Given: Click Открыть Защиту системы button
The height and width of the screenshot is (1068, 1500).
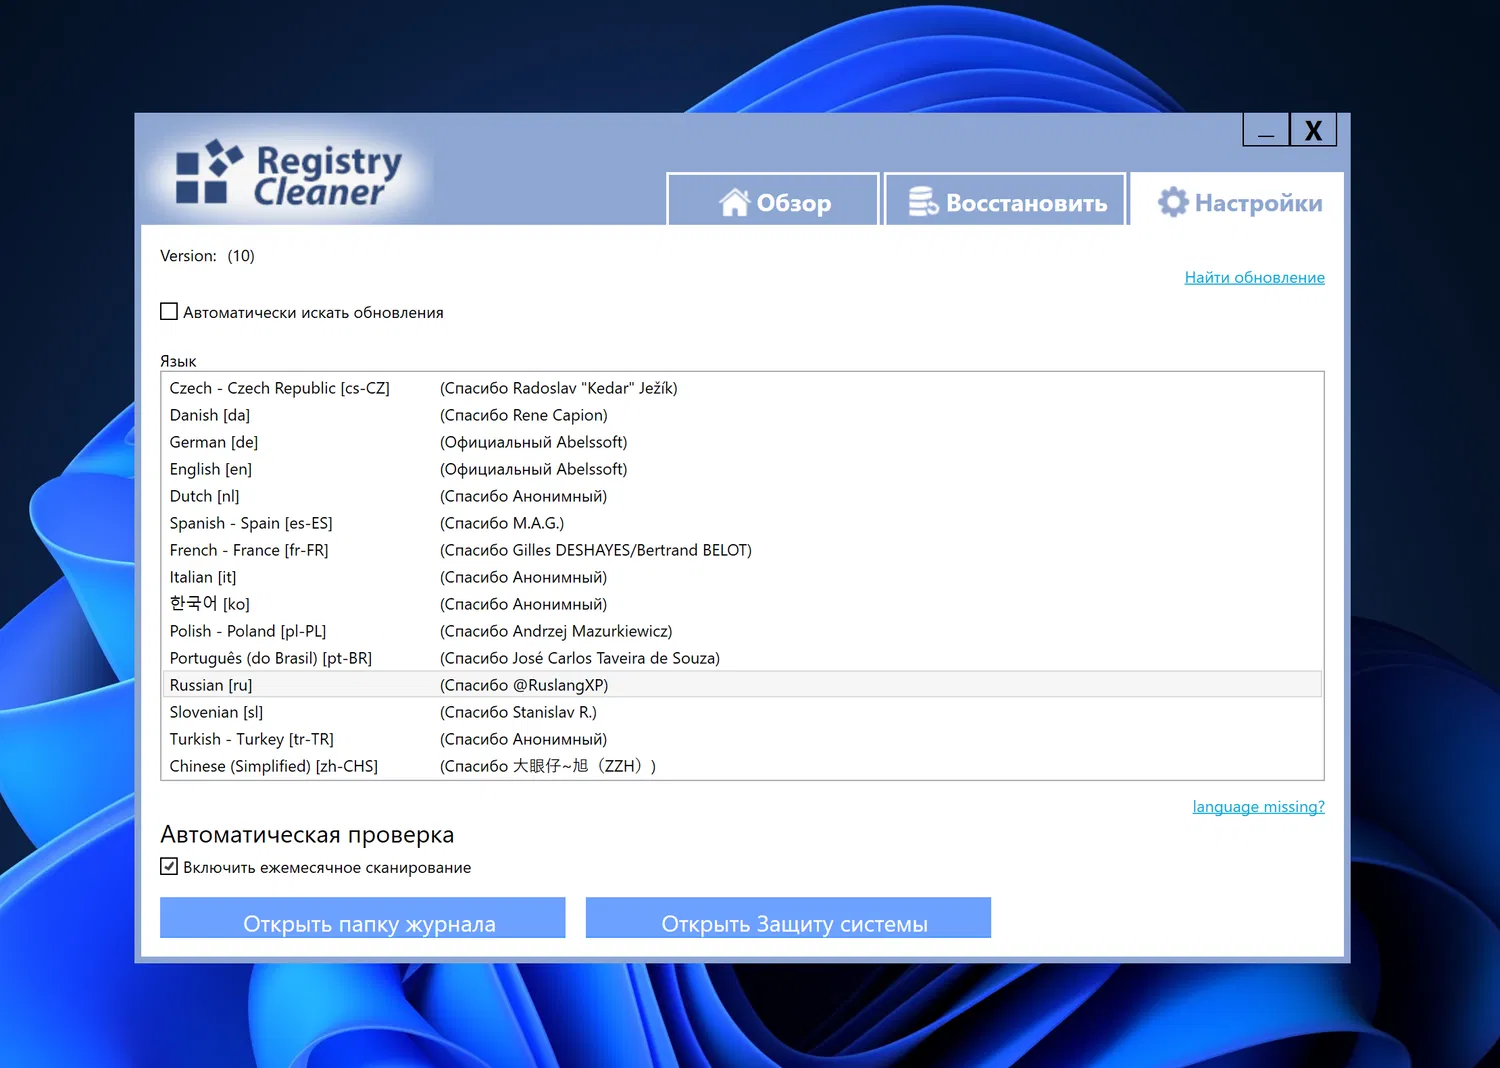Looking at the screenshot, I should (x=788, y=918).
